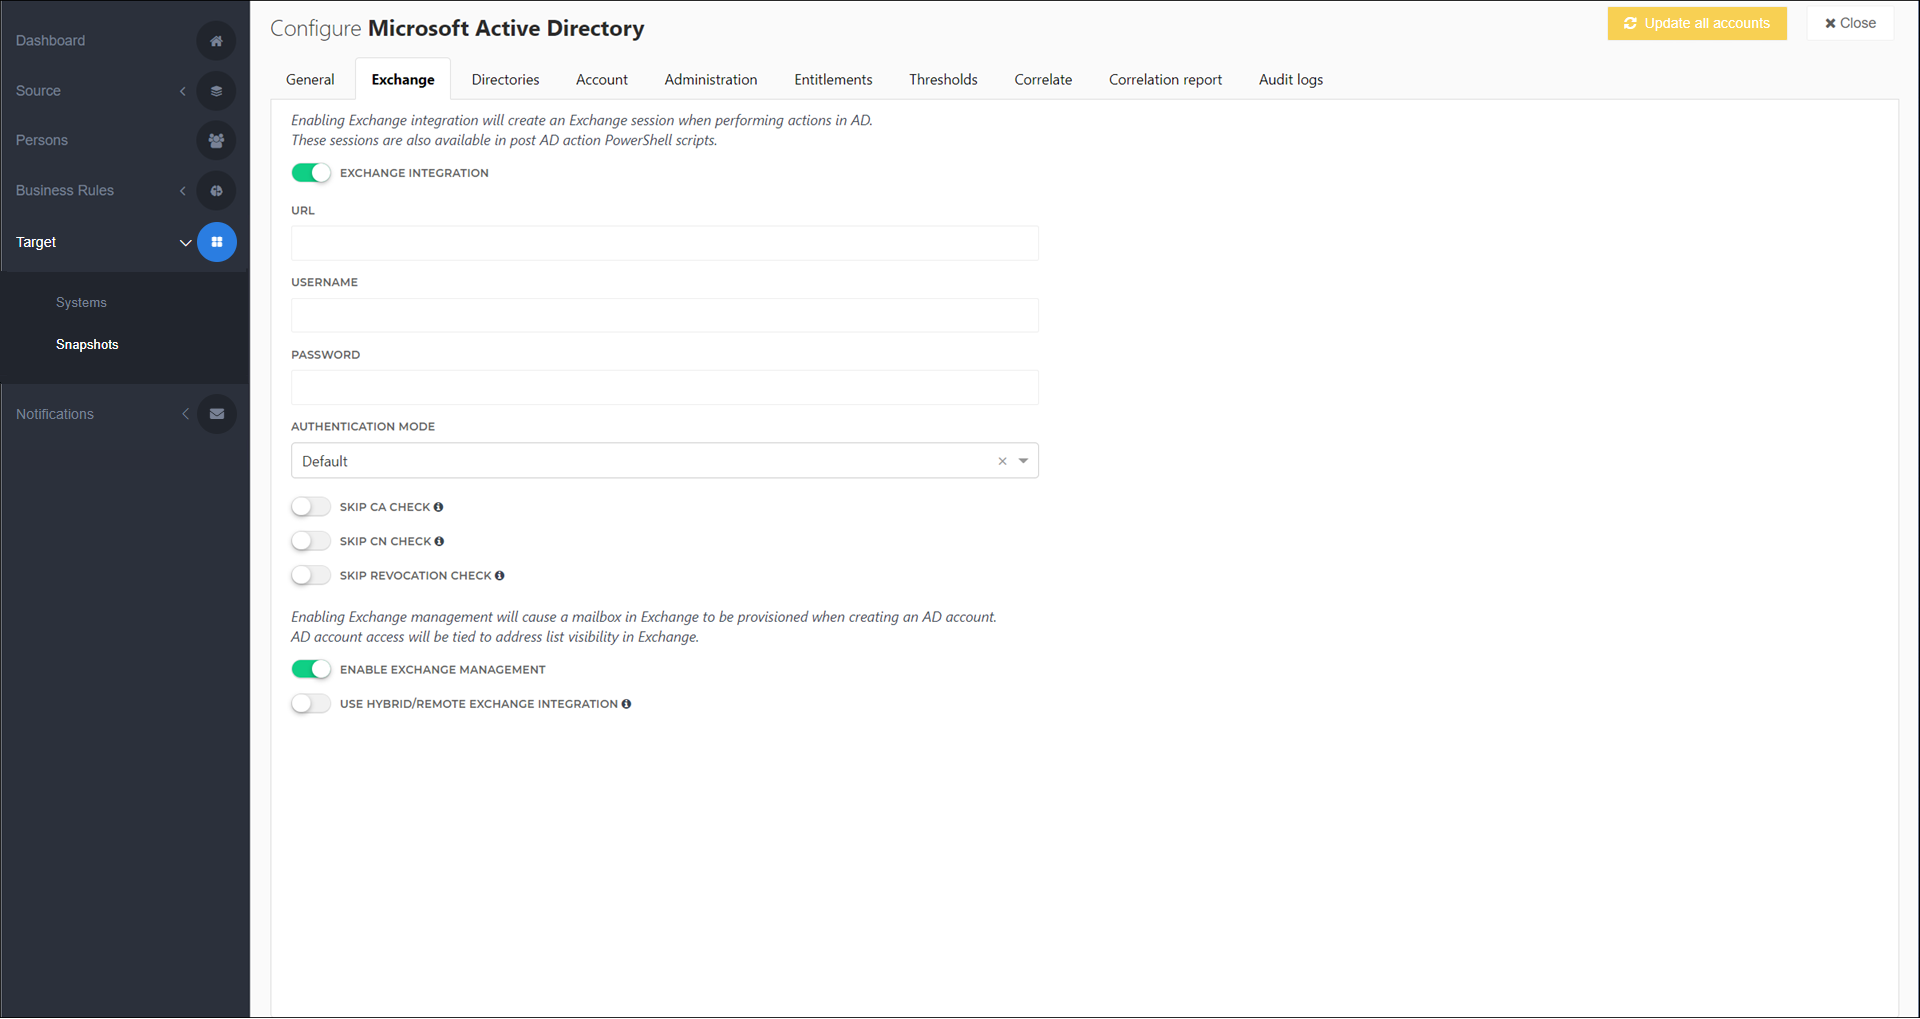
Task: Open the Entitlements tab
Action: pos(833,80)
